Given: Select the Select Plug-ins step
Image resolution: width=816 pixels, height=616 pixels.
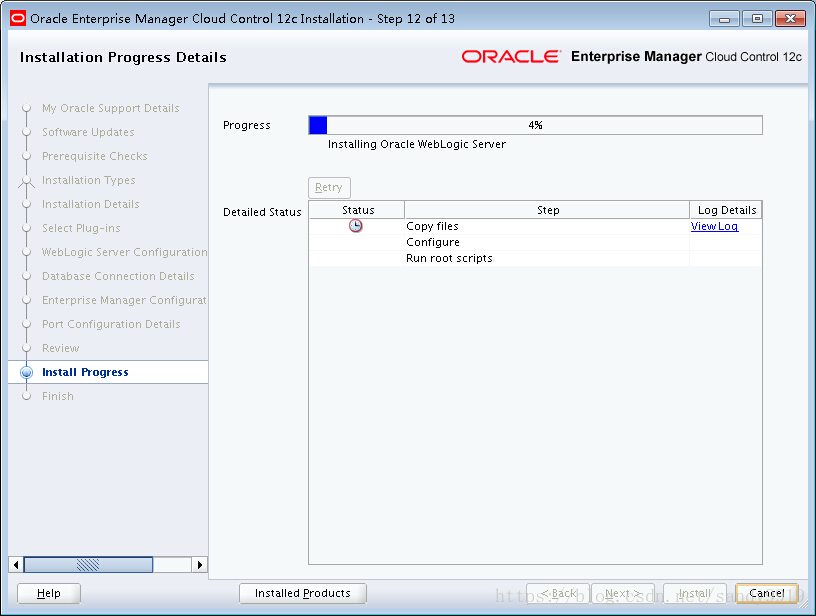Looking at the screenshot, I should point(81,228).
